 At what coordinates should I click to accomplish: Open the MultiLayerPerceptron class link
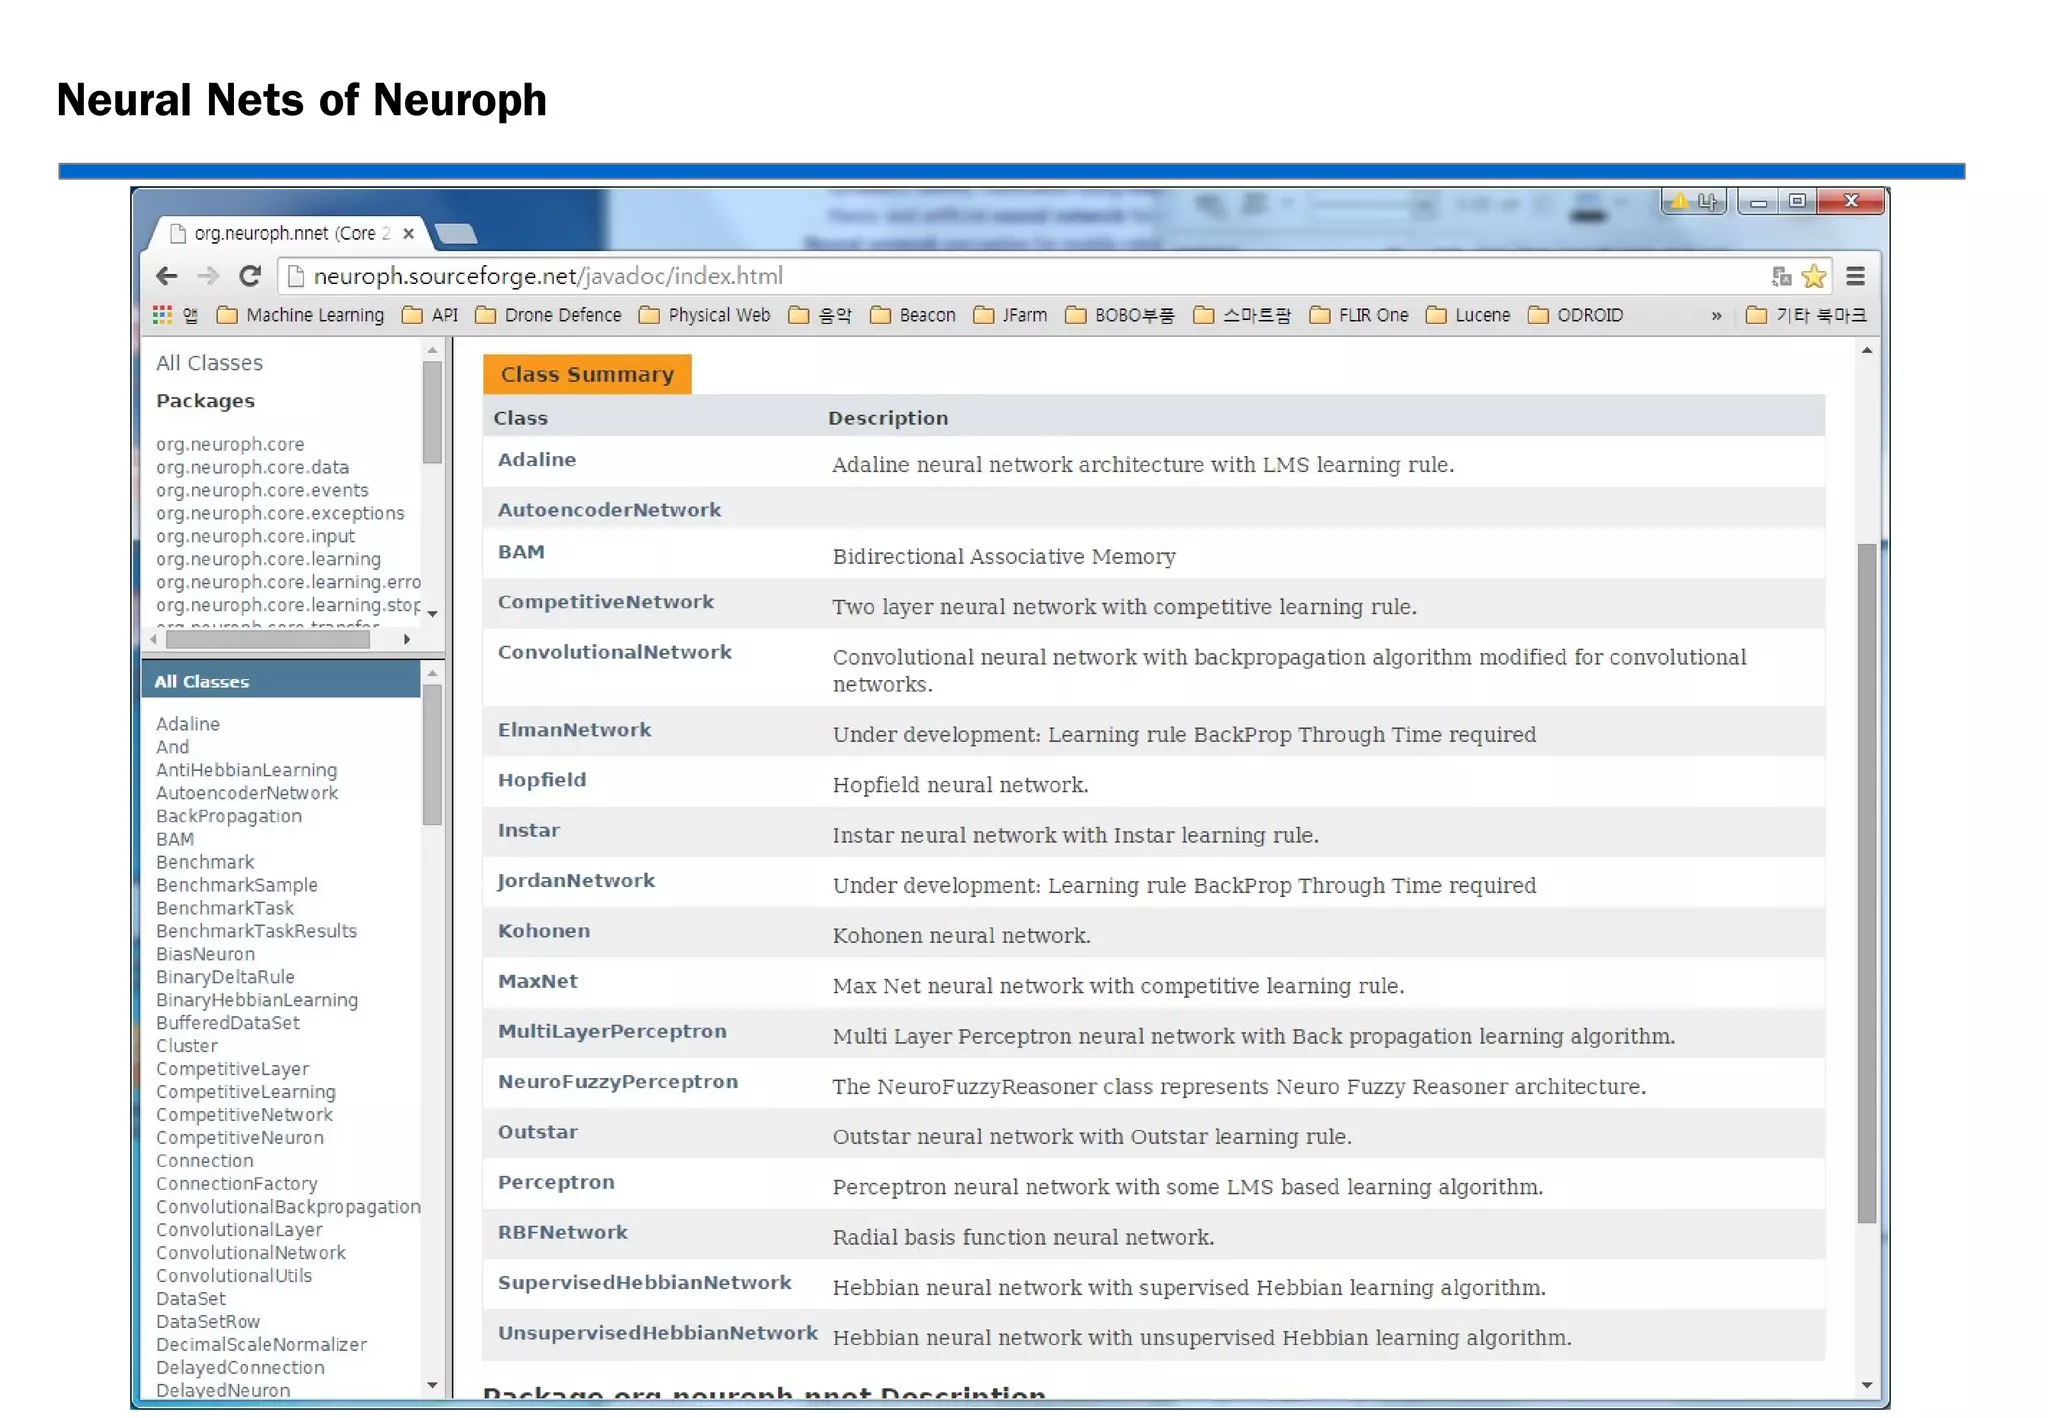[612, 1031]
